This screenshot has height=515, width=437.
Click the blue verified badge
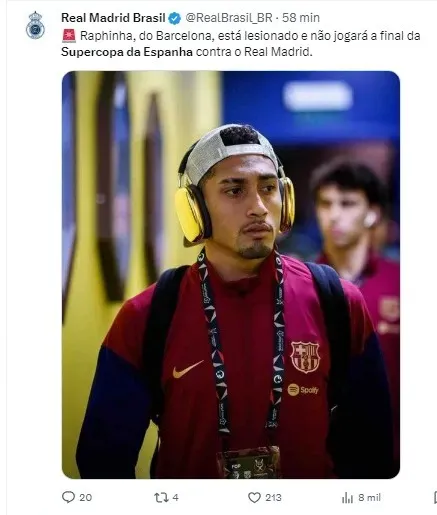pos(175,18)
